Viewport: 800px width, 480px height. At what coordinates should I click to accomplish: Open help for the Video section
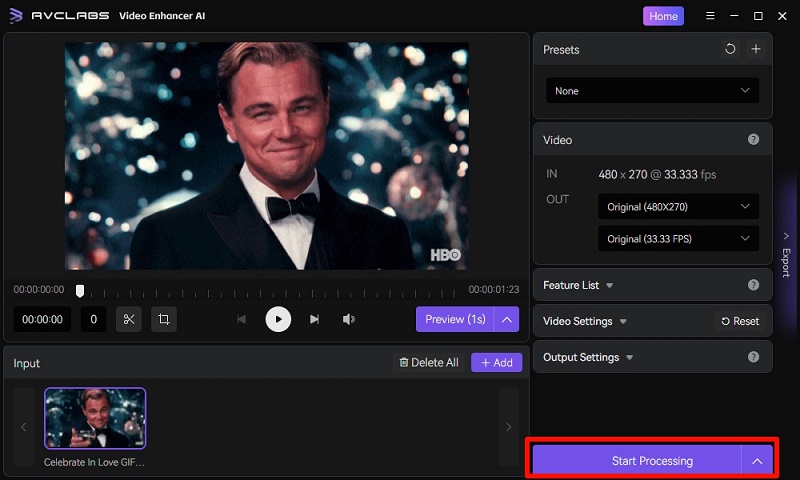pyautogui.click(x=753, y=140)
